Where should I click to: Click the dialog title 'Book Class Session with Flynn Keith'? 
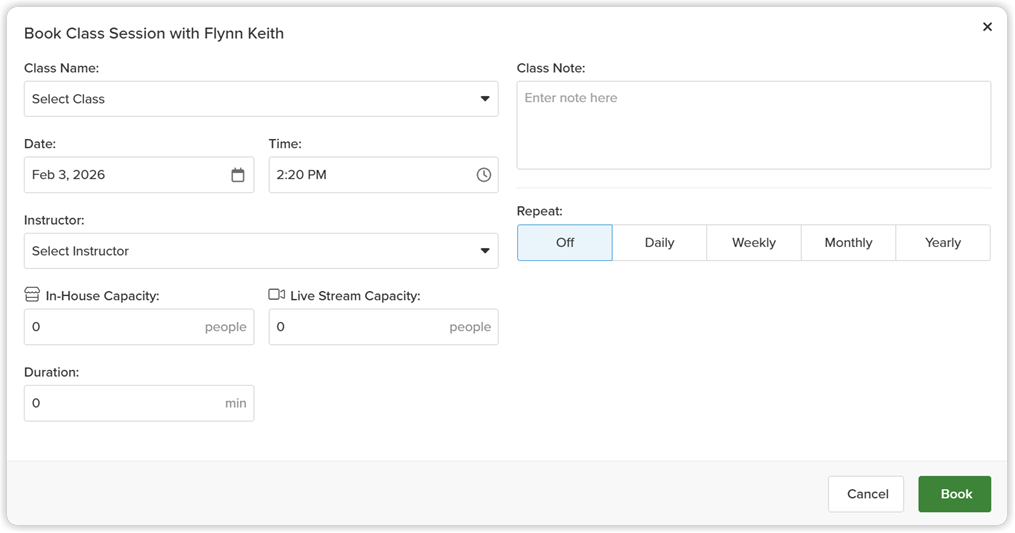(154, 34)
